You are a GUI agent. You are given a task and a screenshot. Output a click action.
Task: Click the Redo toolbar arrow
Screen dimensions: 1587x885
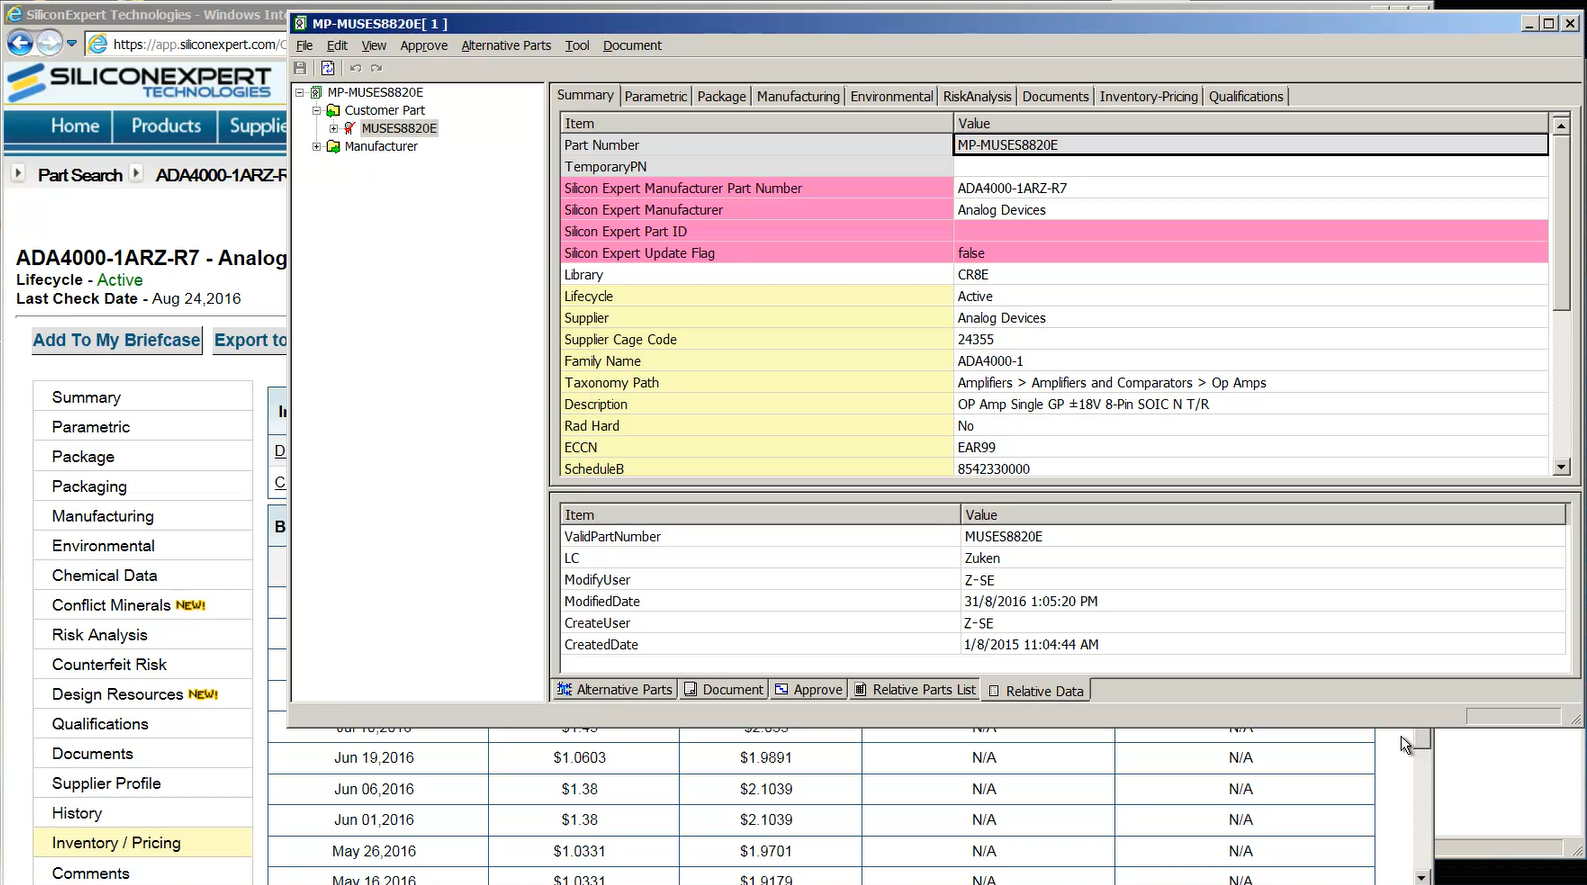coord(376,68)
